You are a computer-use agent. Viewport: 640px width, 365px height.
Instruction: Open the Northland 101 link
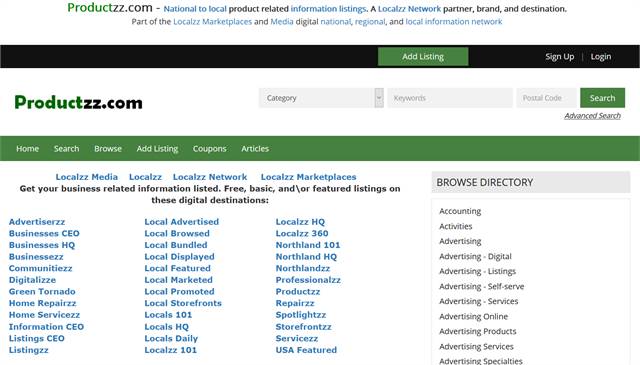[308, 245]
